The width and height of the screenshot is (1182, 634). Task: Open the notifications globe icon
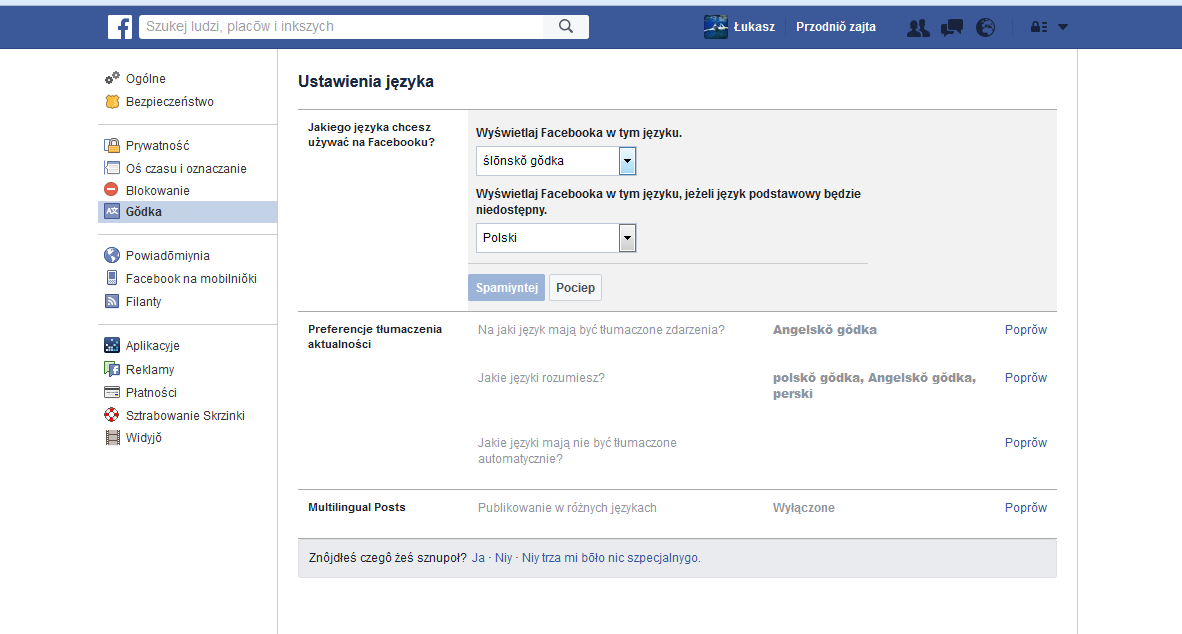tap(985, 28)
